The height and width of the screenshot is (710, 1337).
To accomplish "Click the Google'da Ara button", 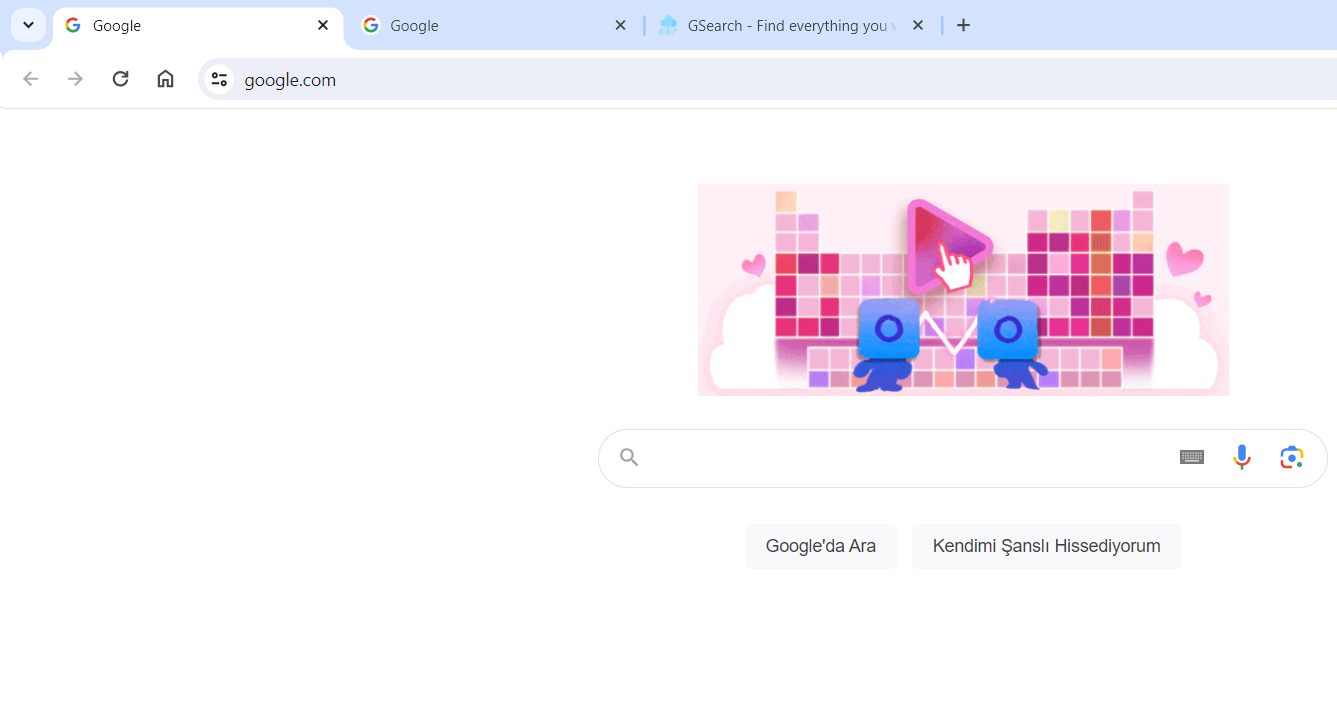I will pyautogui.click(x=821, y=546).
